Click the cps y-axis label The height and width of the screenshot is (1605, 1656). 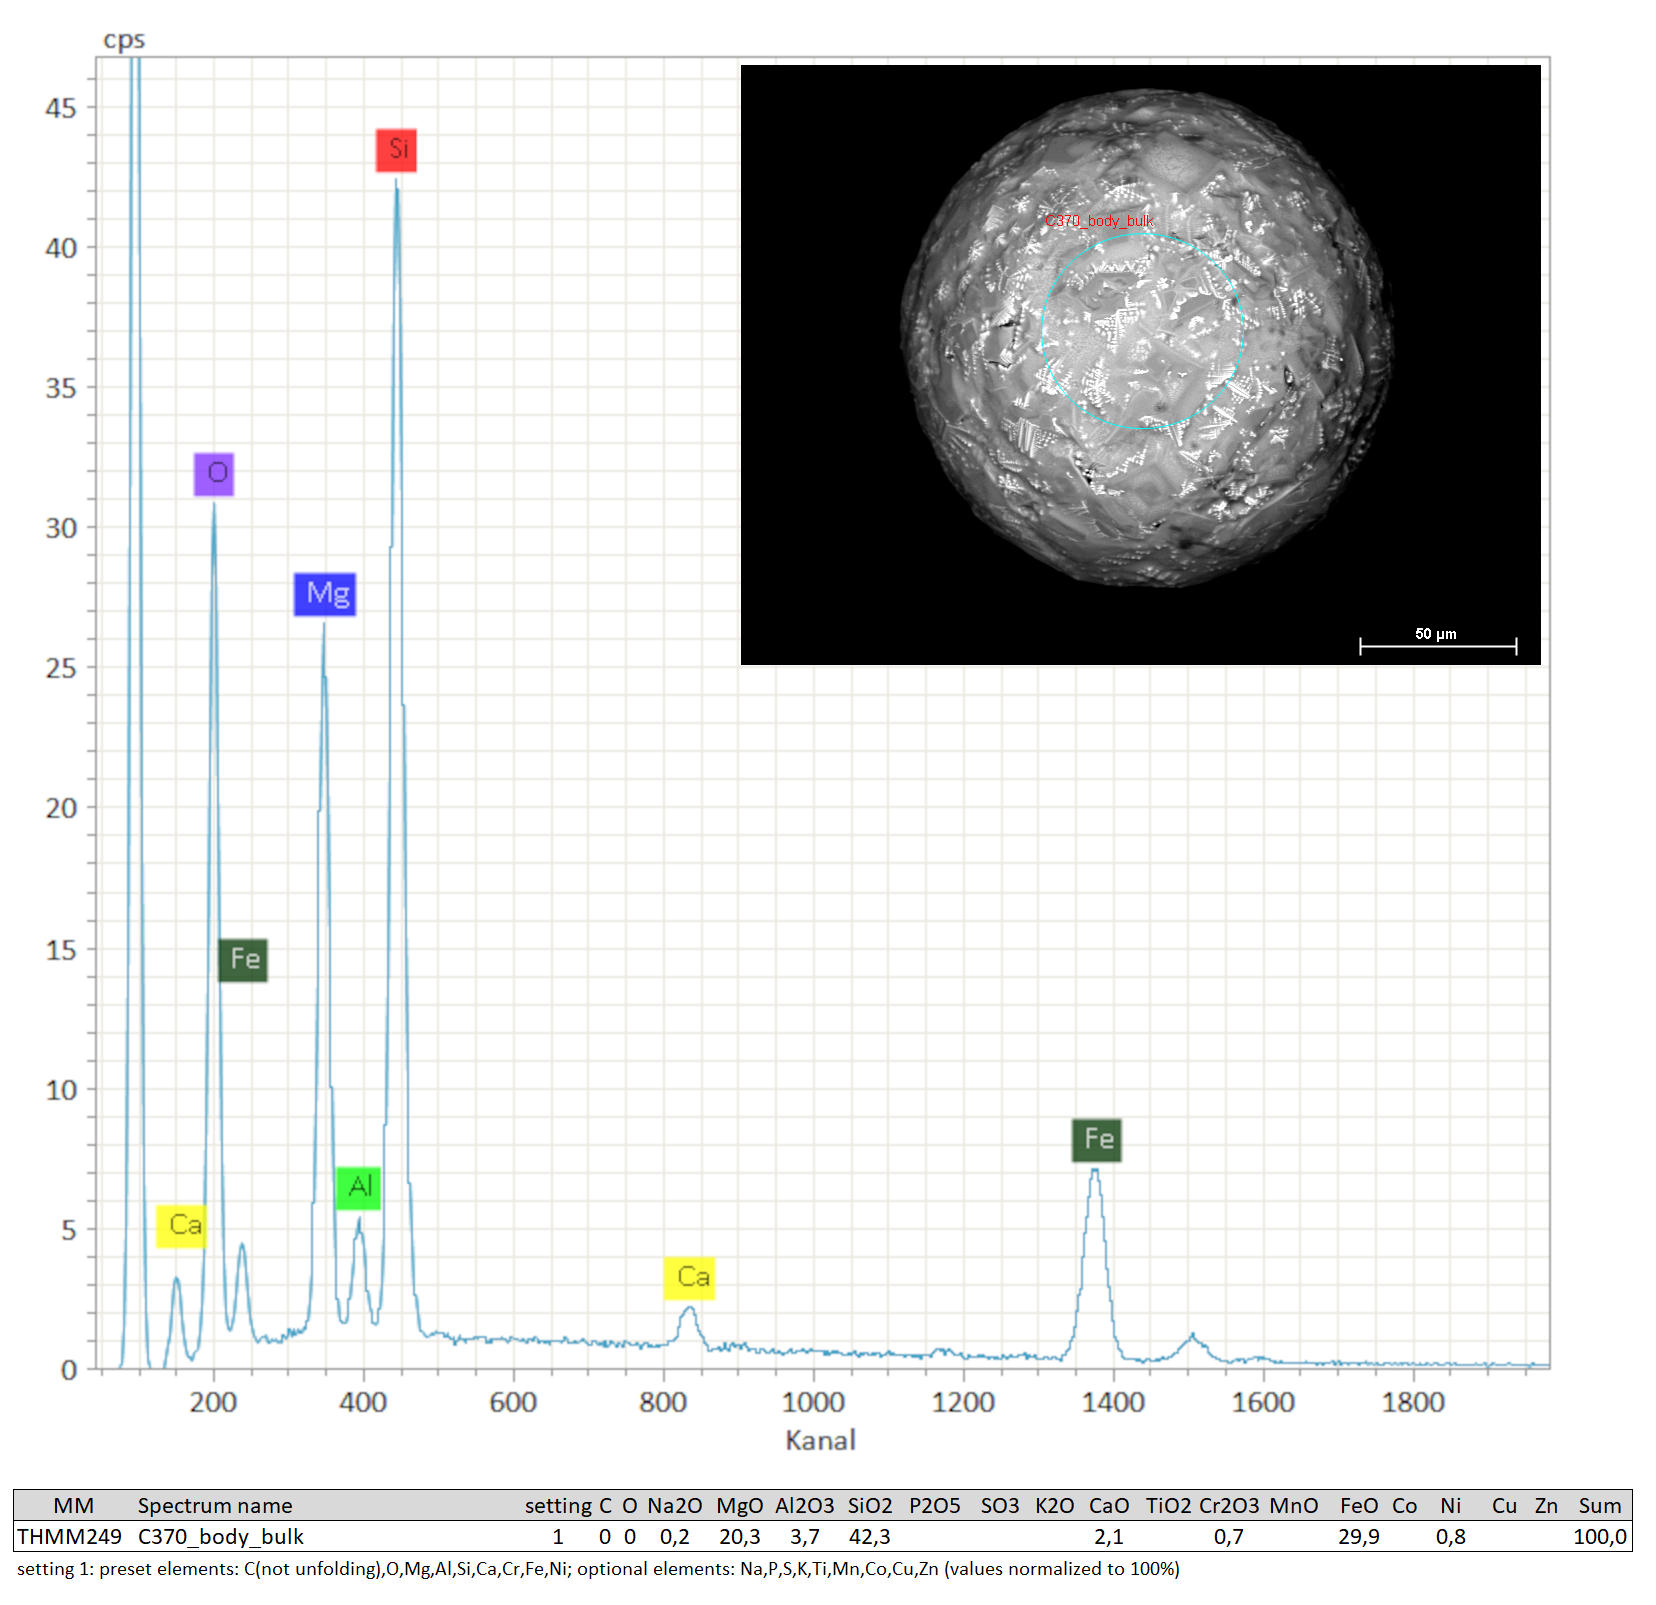[124, 40]
